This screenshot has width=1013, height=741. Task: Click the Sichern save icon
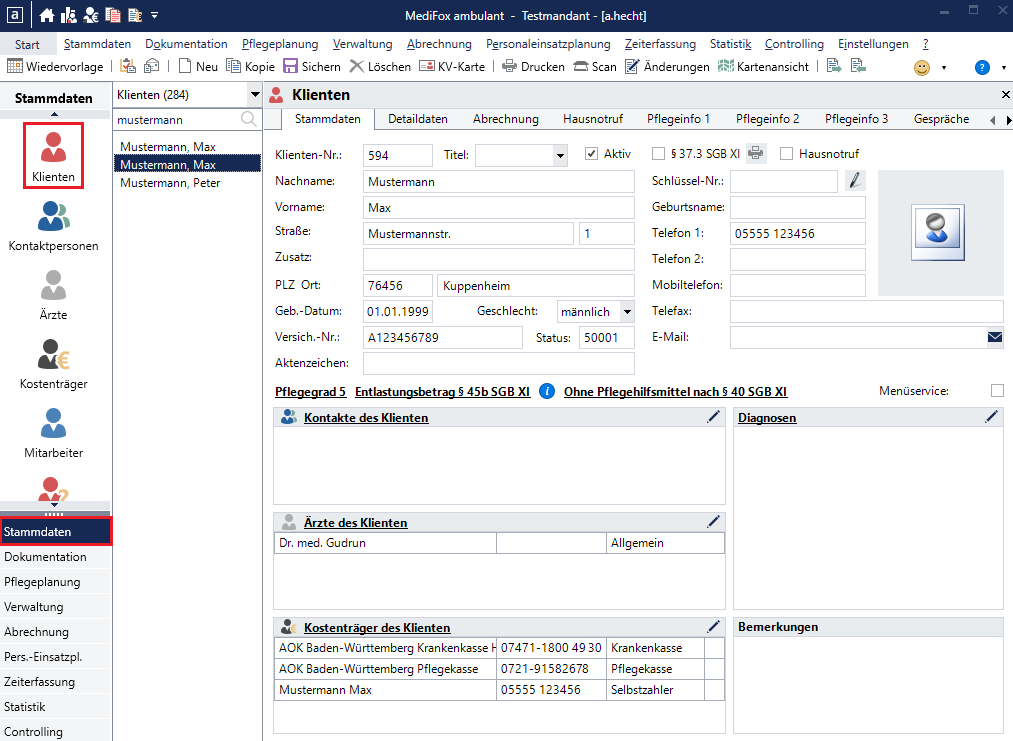290,67
